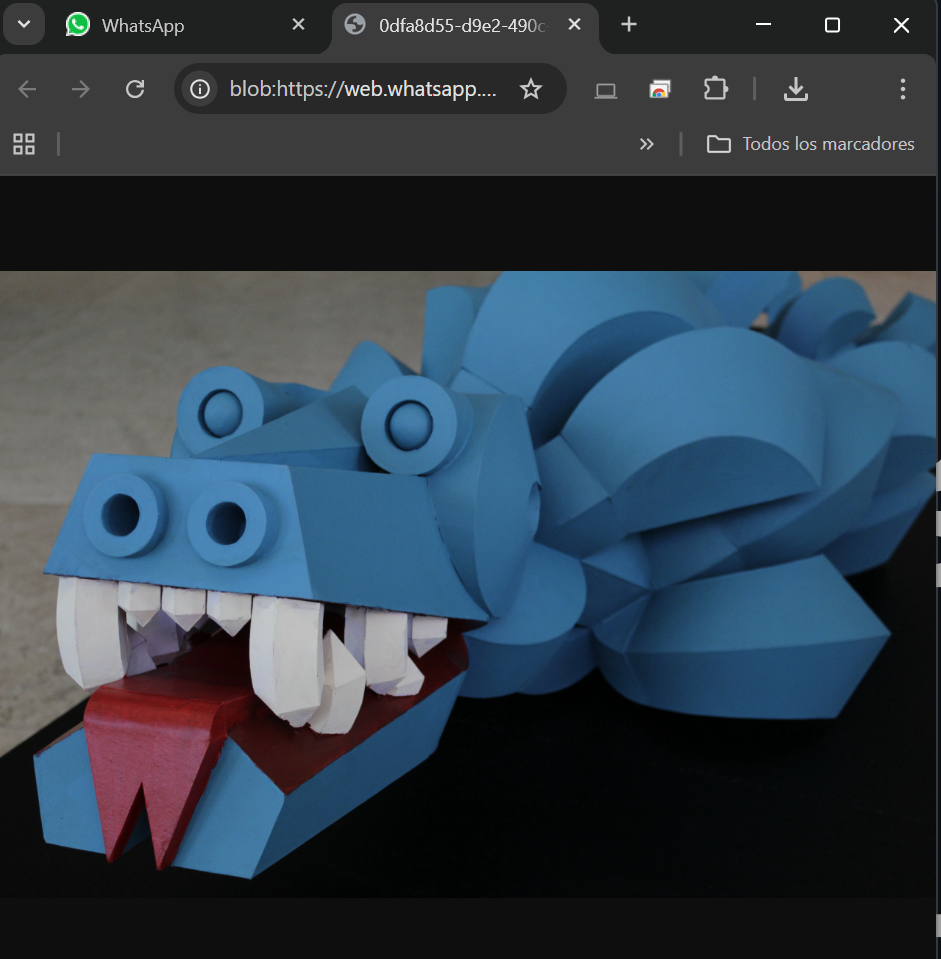Screen dimensions: 941x959
Task: Expand hidden bookmarks with double chevron
Action: (x=647, y=144)
